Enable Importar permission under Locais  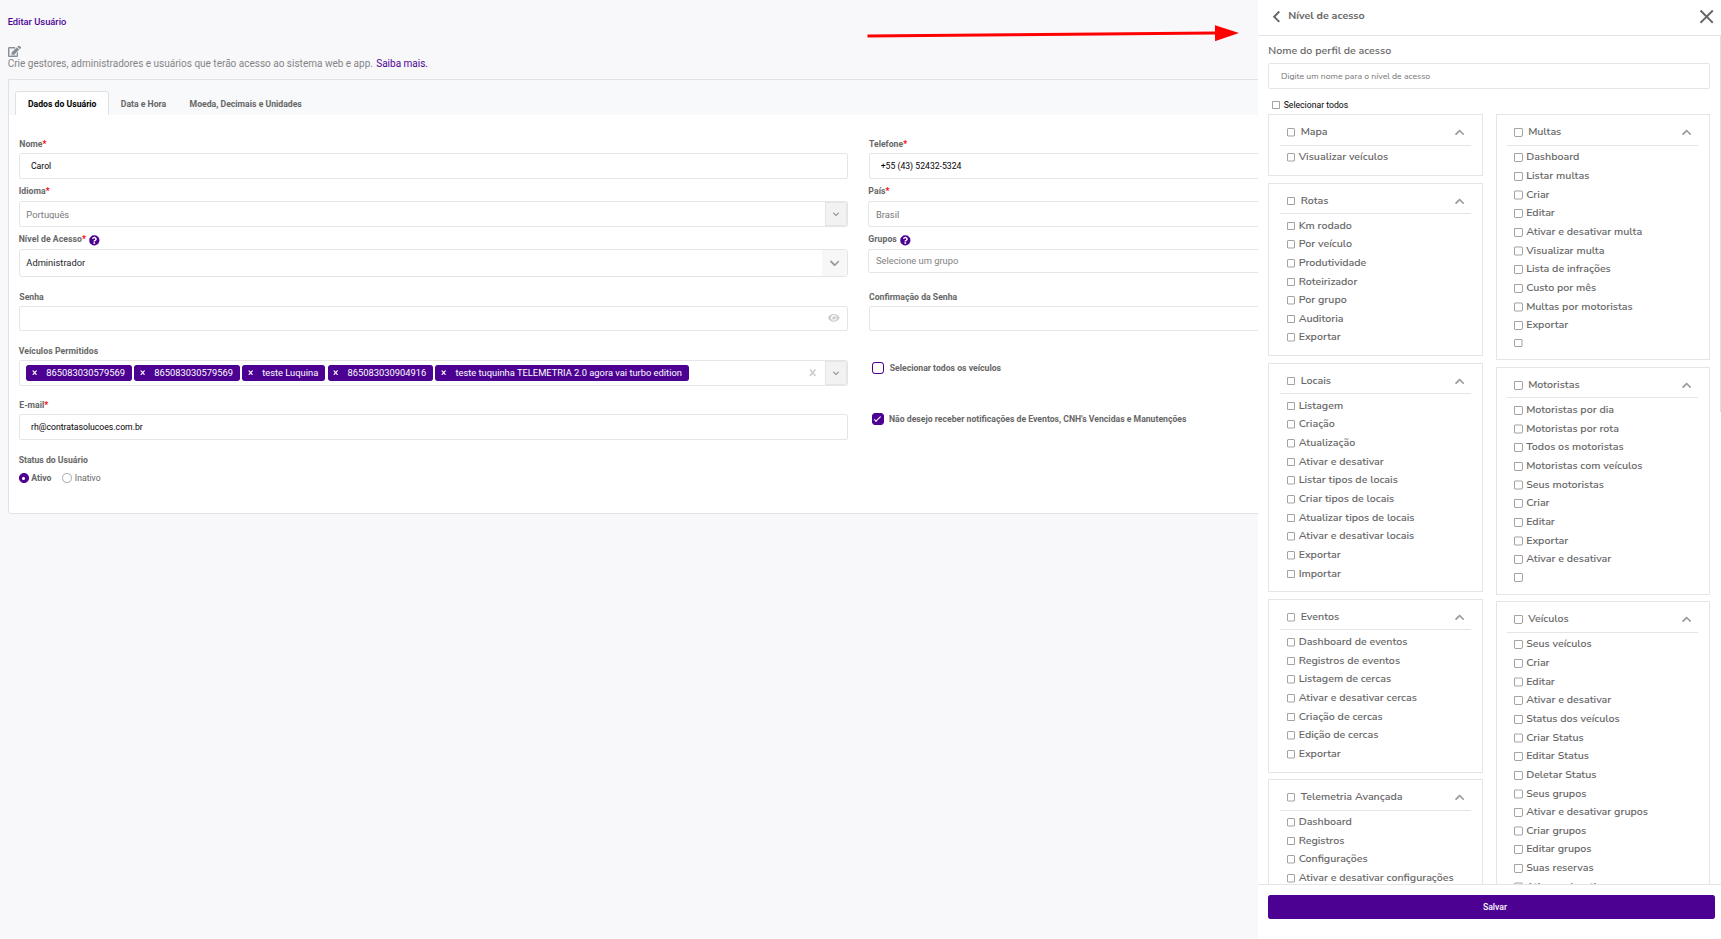[x=1291, y=574]
